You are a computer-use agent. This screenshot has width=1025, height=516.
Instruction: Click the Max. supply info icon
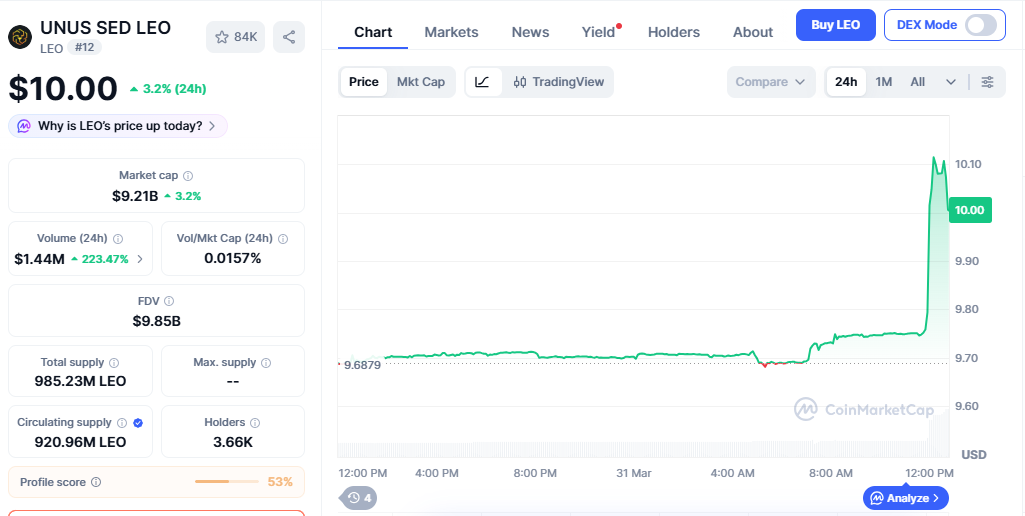266,362
